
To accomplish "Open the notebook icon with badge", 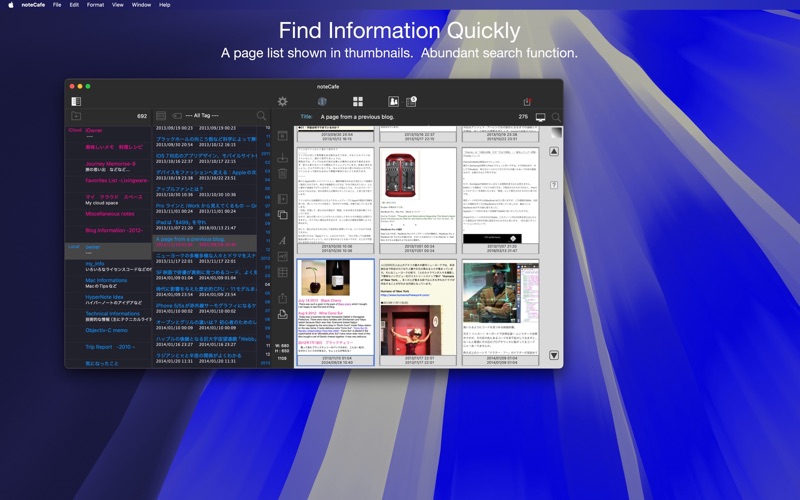I will (411, 102).
